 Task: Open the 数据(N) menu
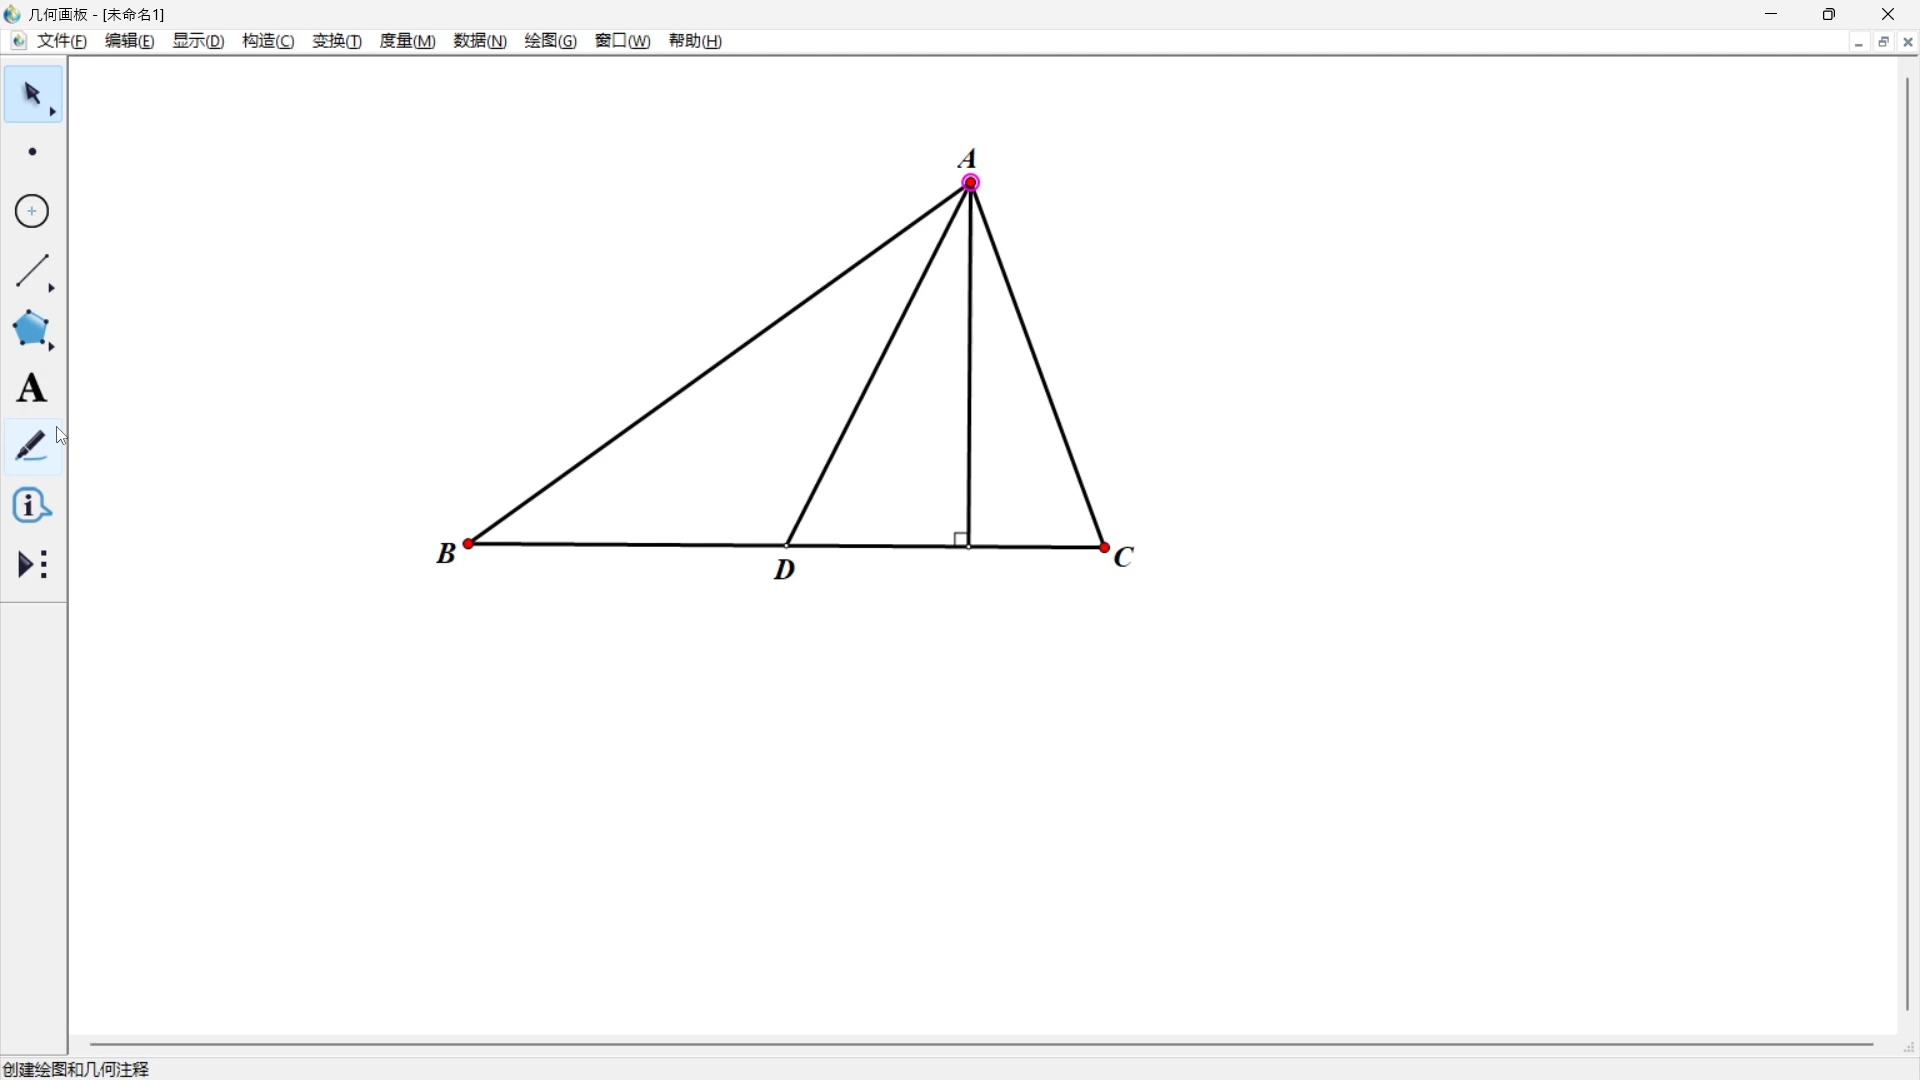click(x=481, y=41)
